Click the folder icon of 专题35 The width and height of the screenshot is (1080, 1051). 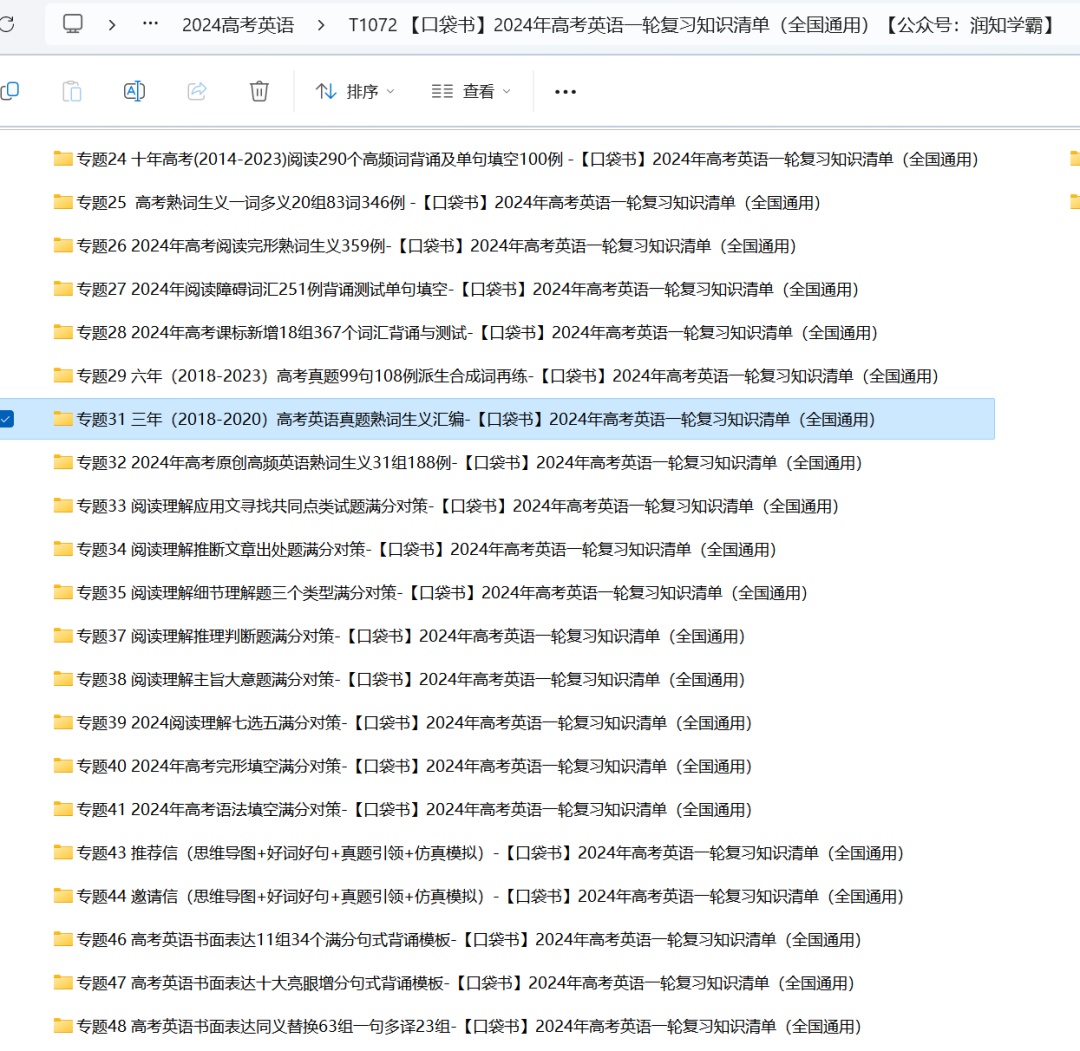pos(63,593)
